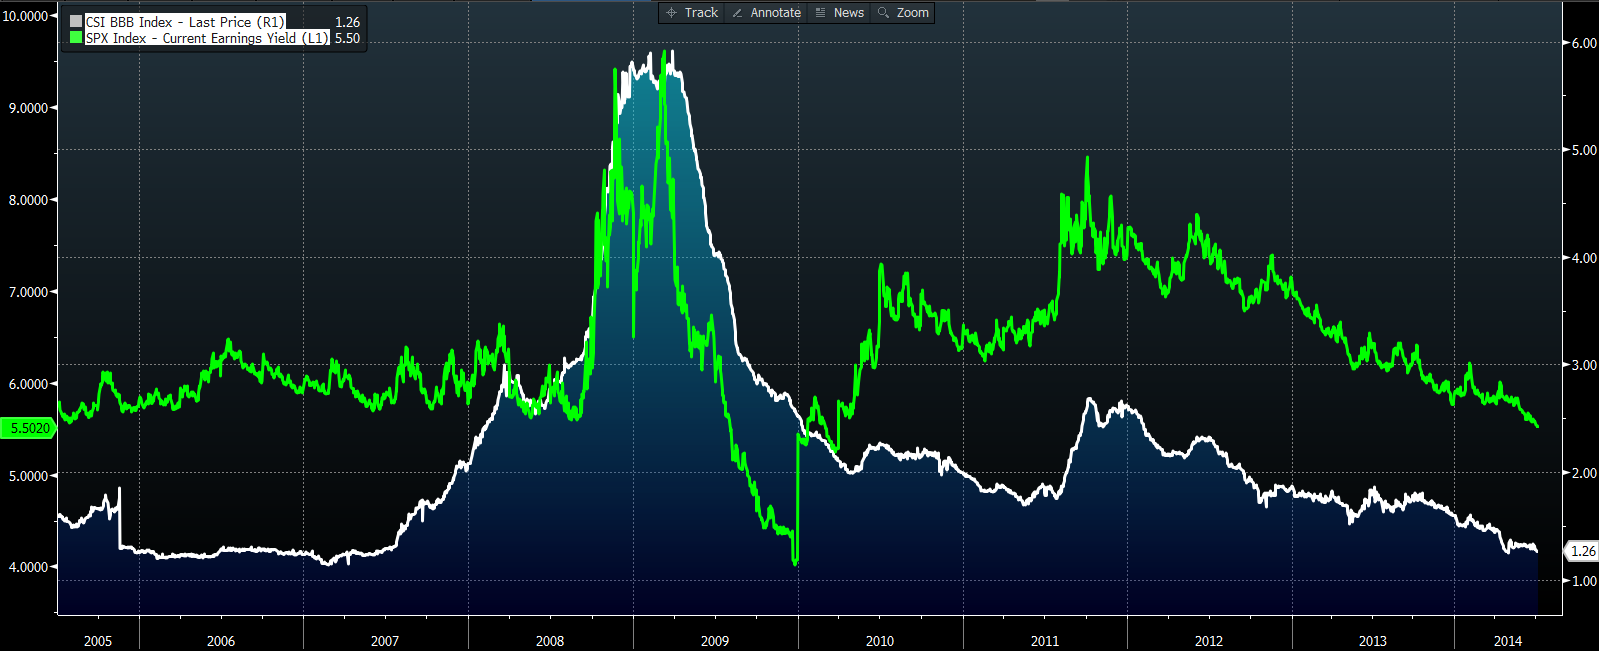Click the 5.50 value in the legend

pyautogui.click(x=347, y=38)
